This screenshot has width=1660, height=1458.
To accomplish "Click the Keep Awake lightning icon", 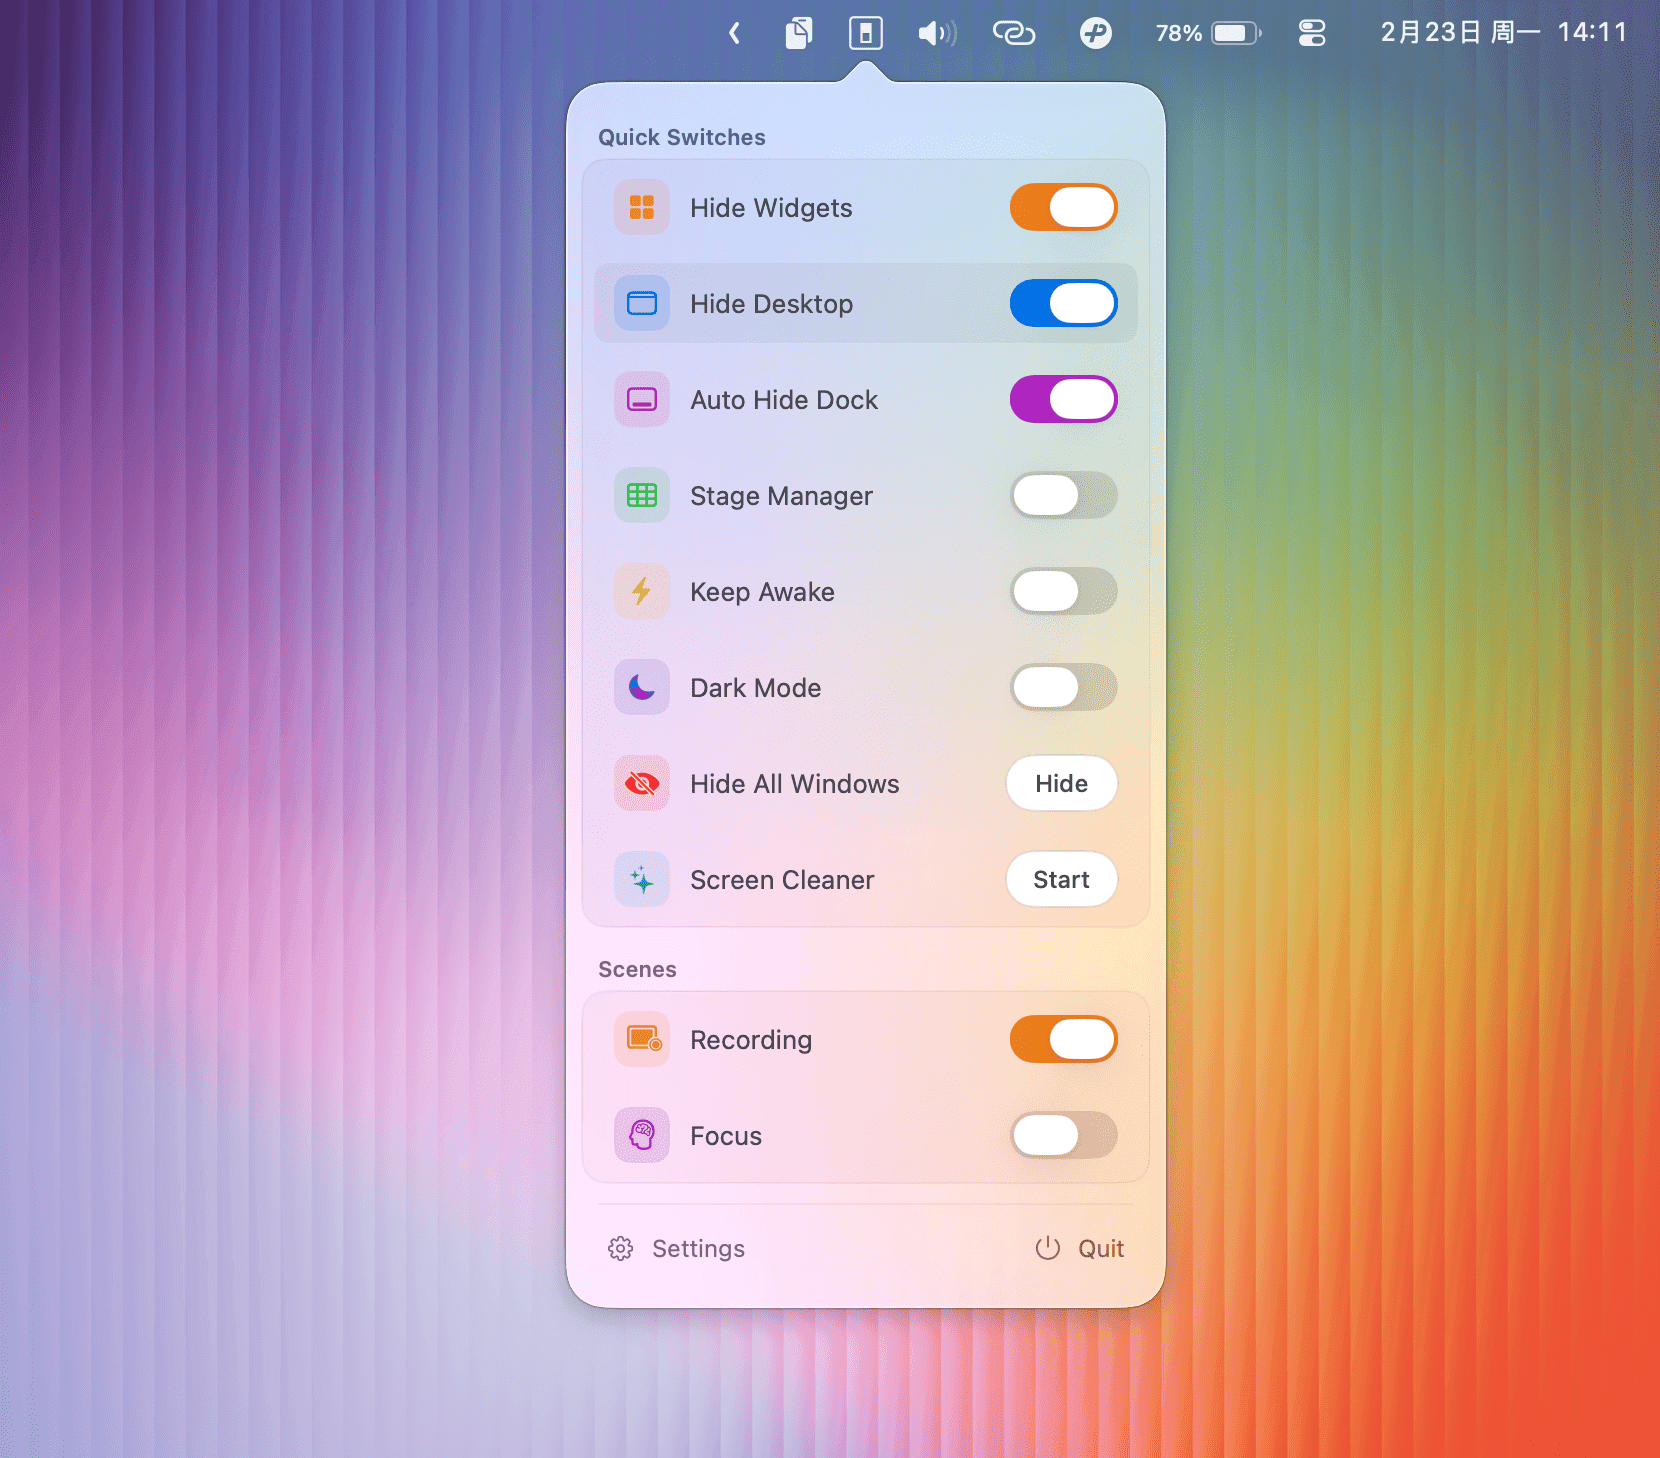I will (641, 591).
